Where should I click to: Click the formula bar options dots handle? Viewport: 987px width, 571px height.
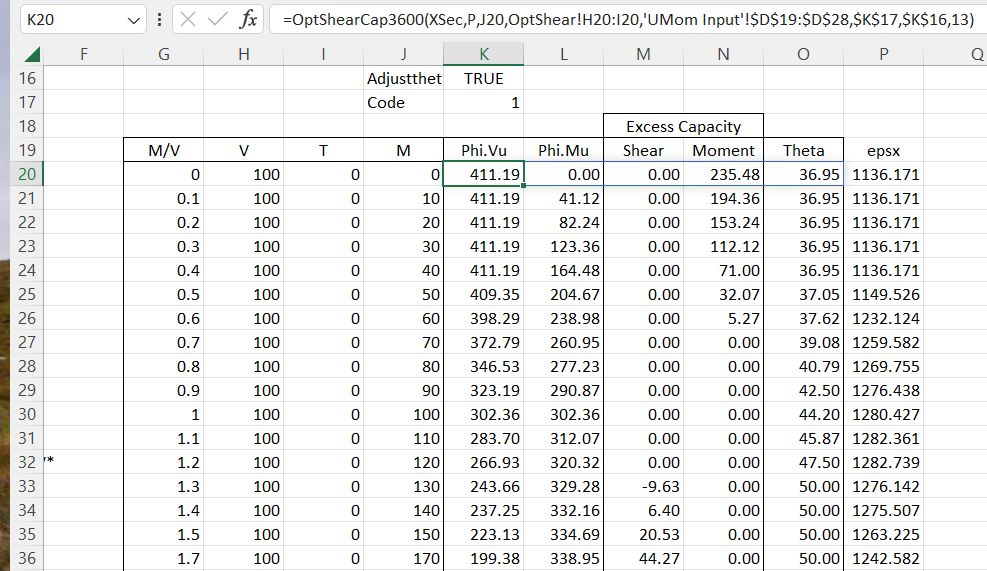coord(161,20)
